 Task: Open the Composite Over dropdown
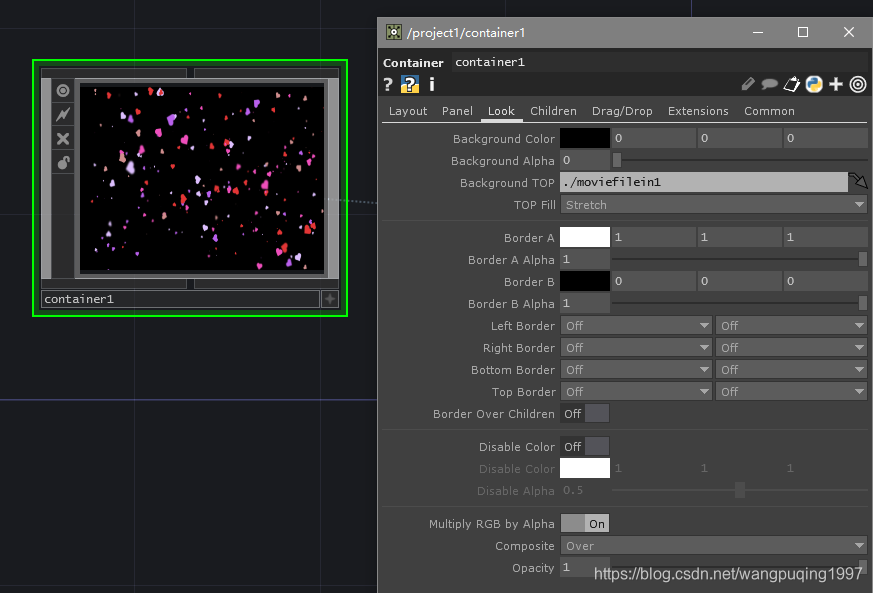[x=713, y=546]
